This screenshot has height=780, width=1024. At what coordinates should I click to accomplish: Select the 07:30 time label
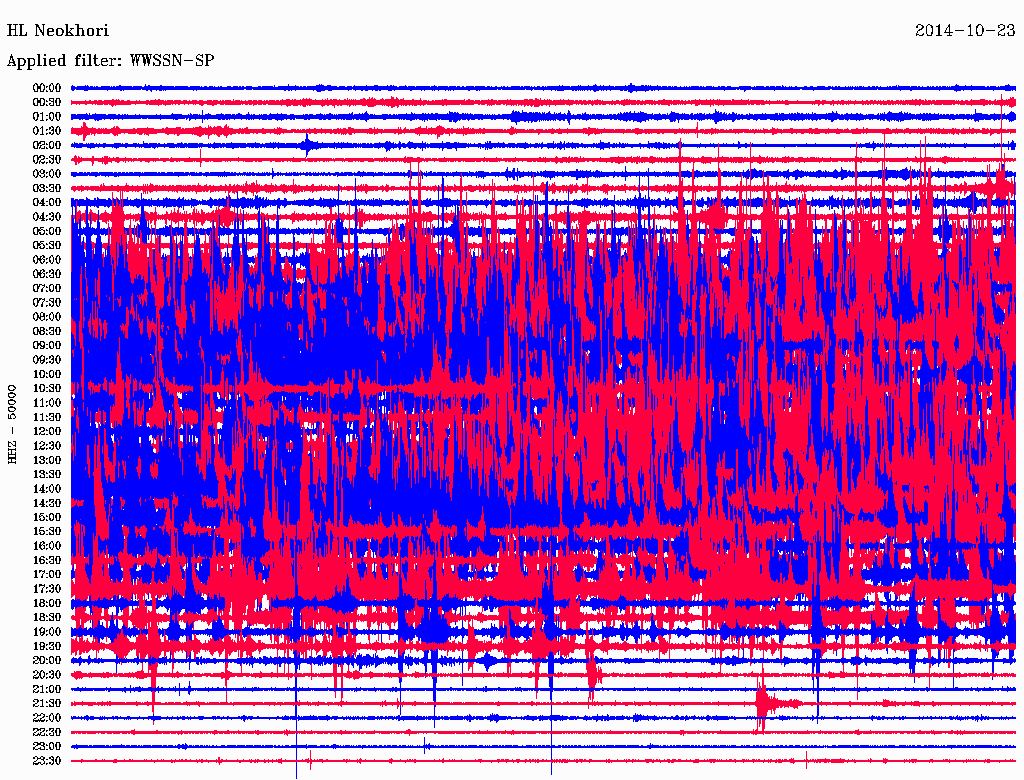point(46,302)
